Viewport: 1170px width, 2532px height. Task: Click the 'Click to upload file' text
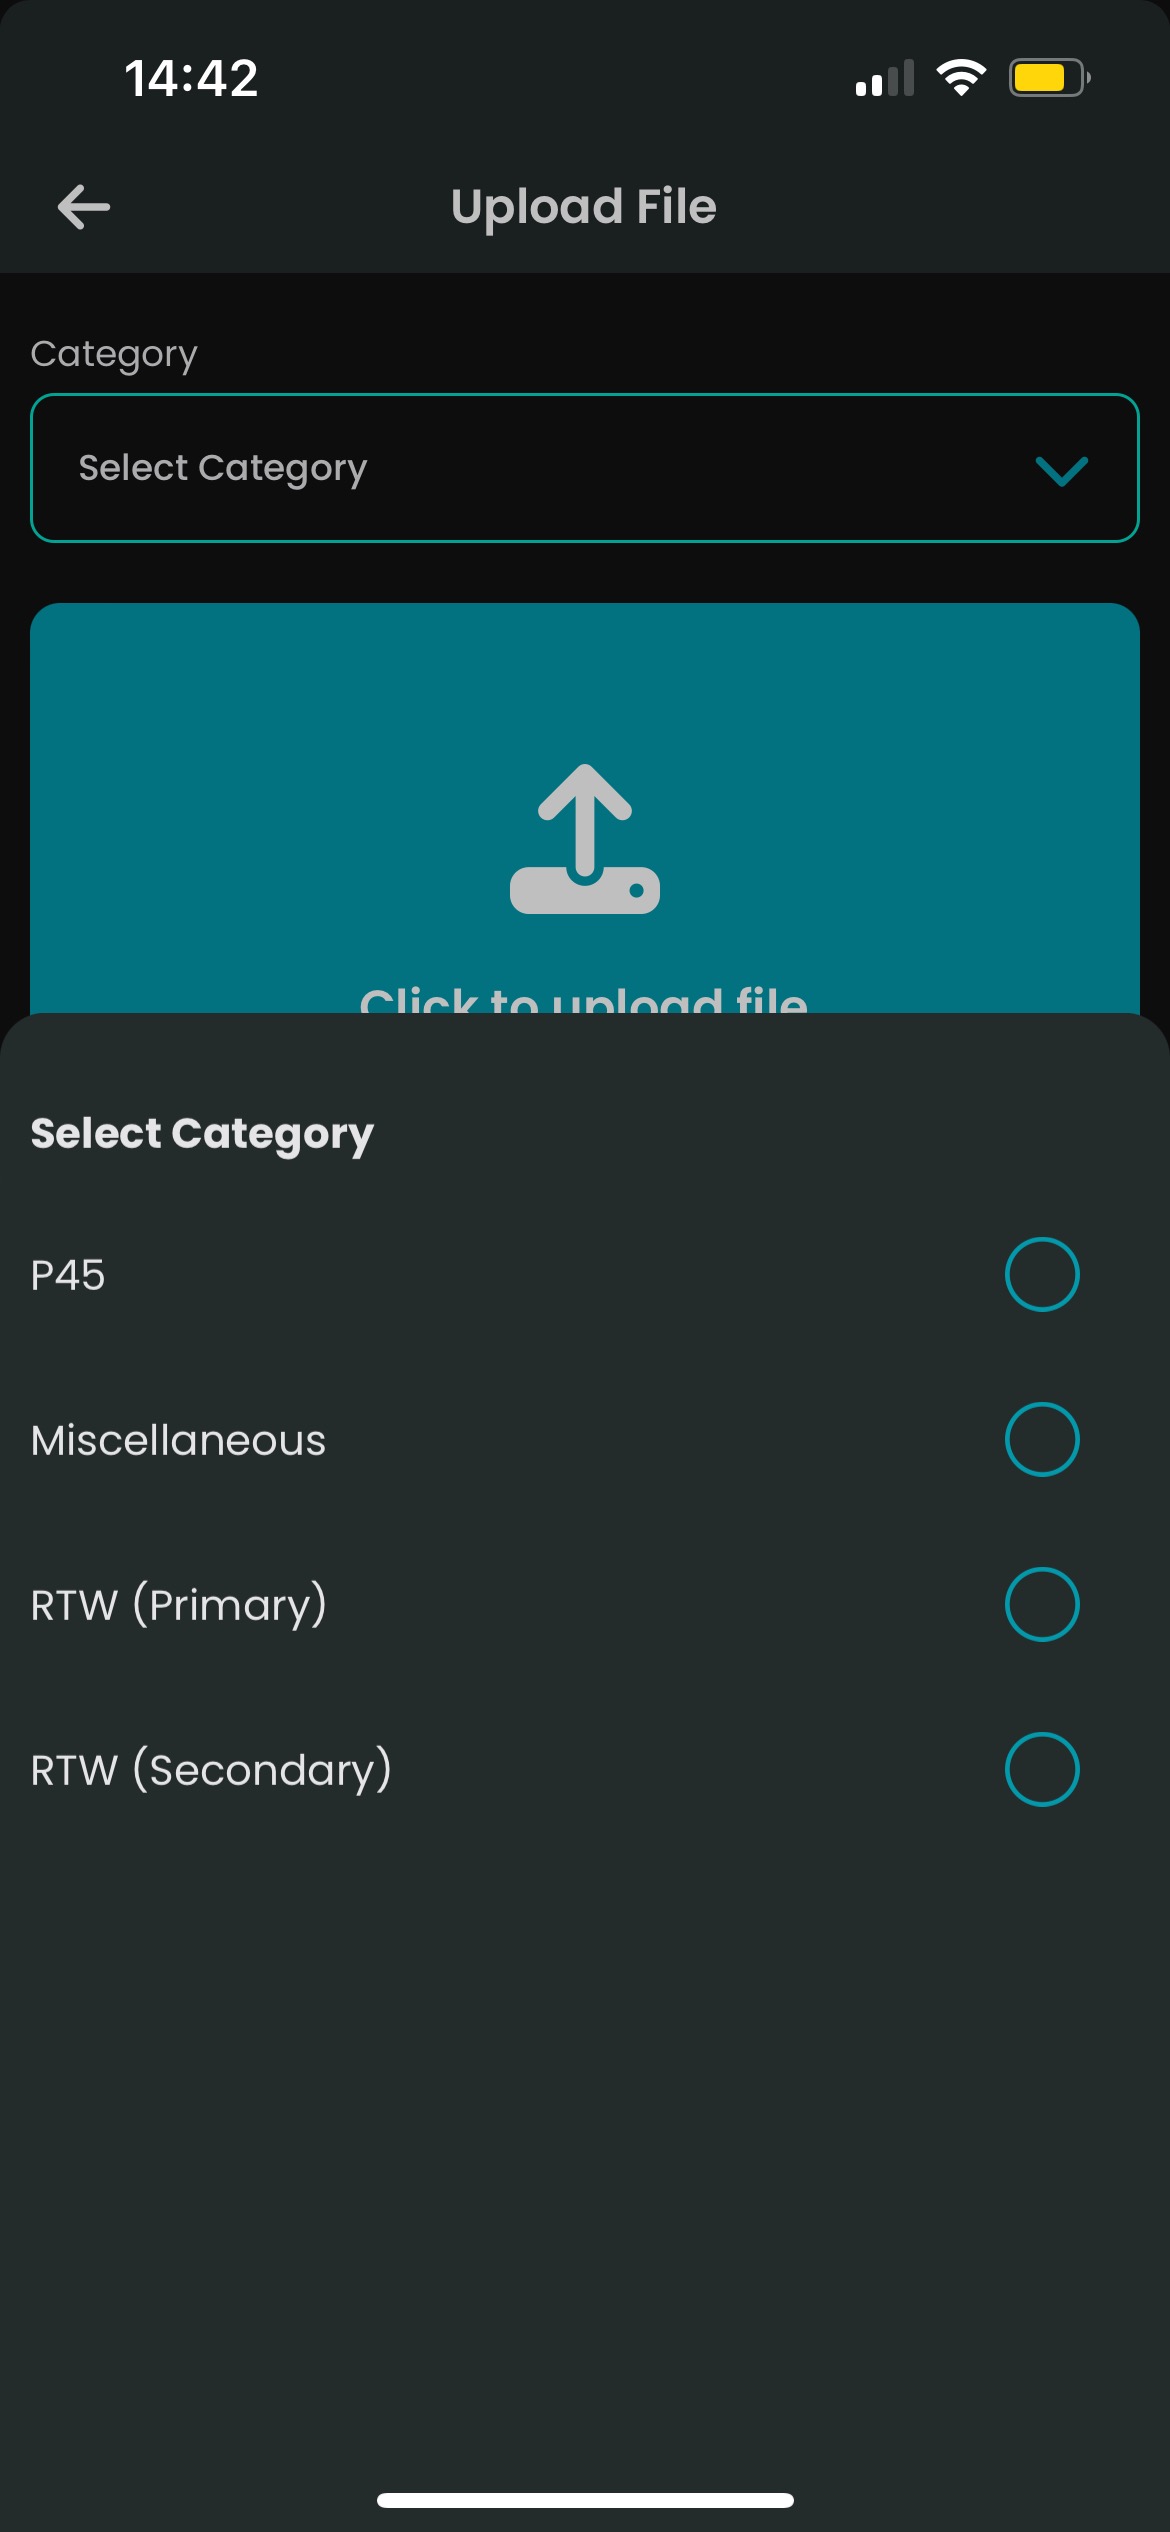[584, 998]
